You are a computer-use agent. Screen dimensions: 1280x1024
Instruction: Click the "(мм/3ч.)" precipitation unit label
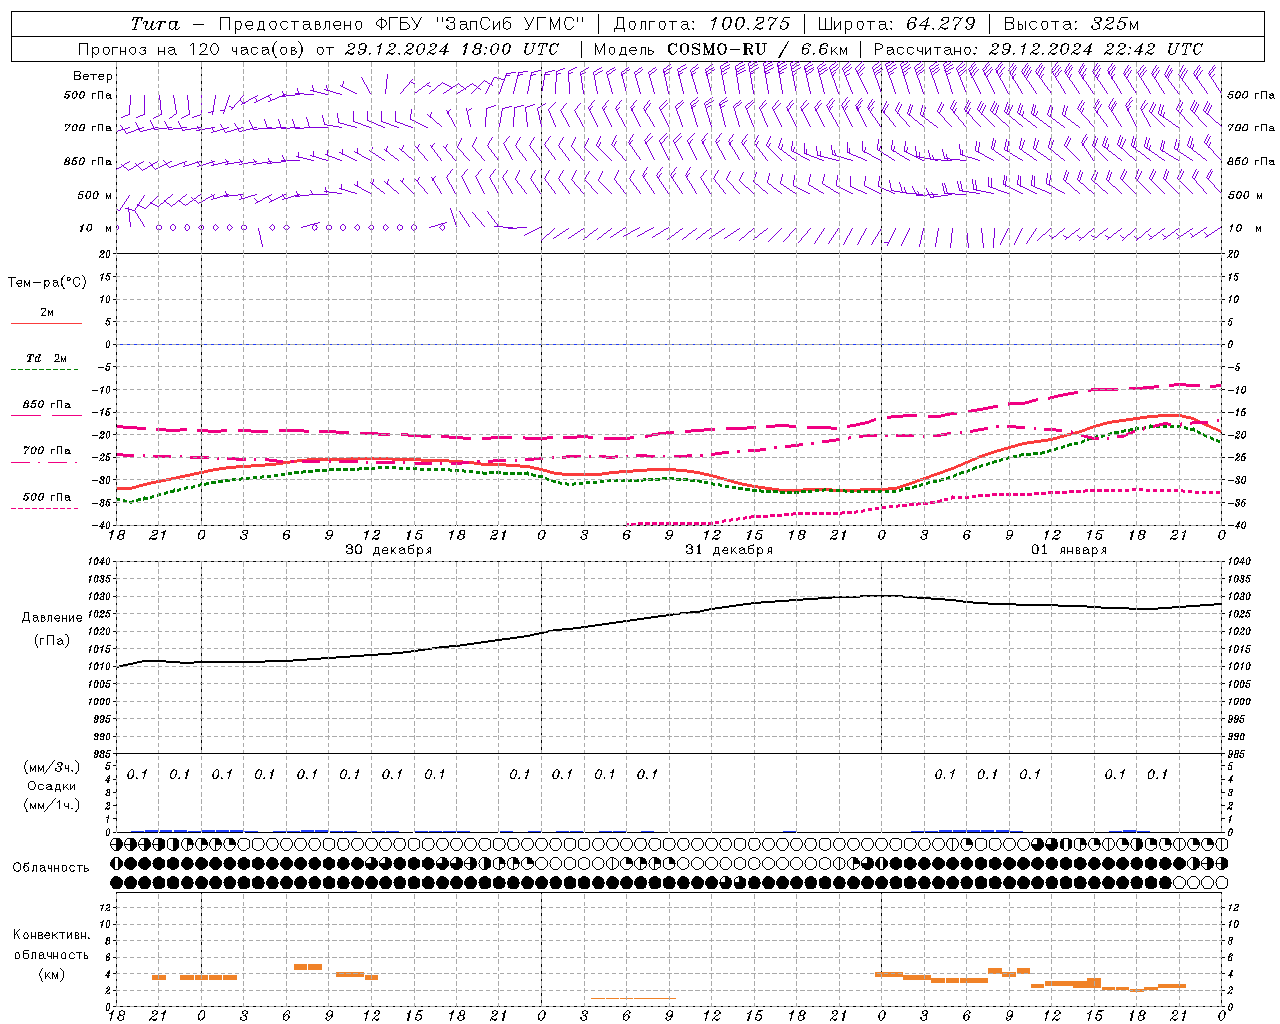(x=51, y=768)
